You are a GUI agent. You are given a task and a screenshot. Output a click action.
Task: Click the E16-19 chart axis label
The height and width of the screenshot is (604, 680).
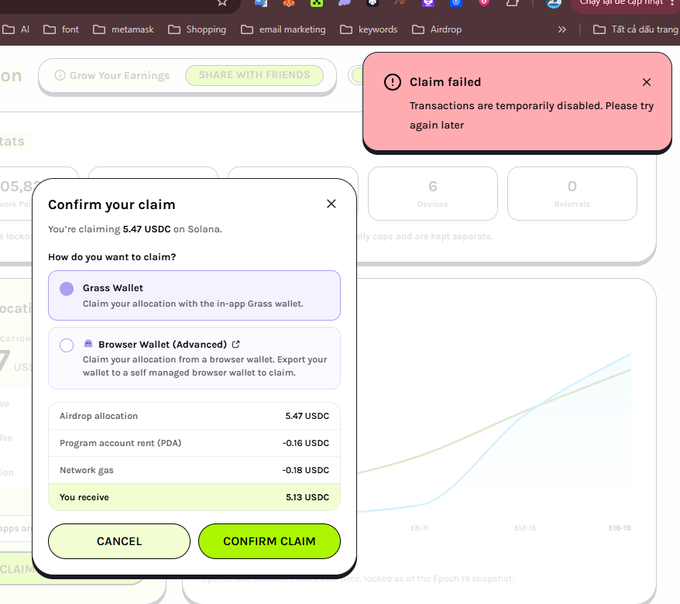coord(619,528)
